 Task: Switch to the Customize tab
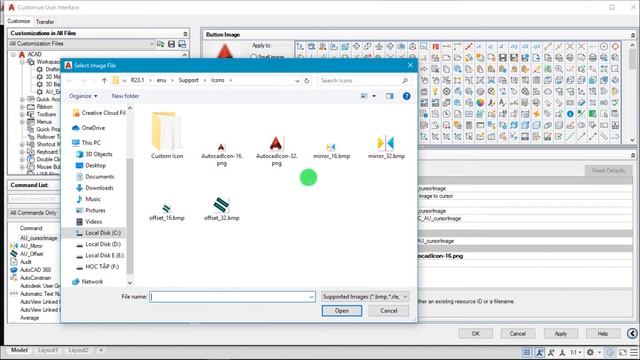pos(19,21)
